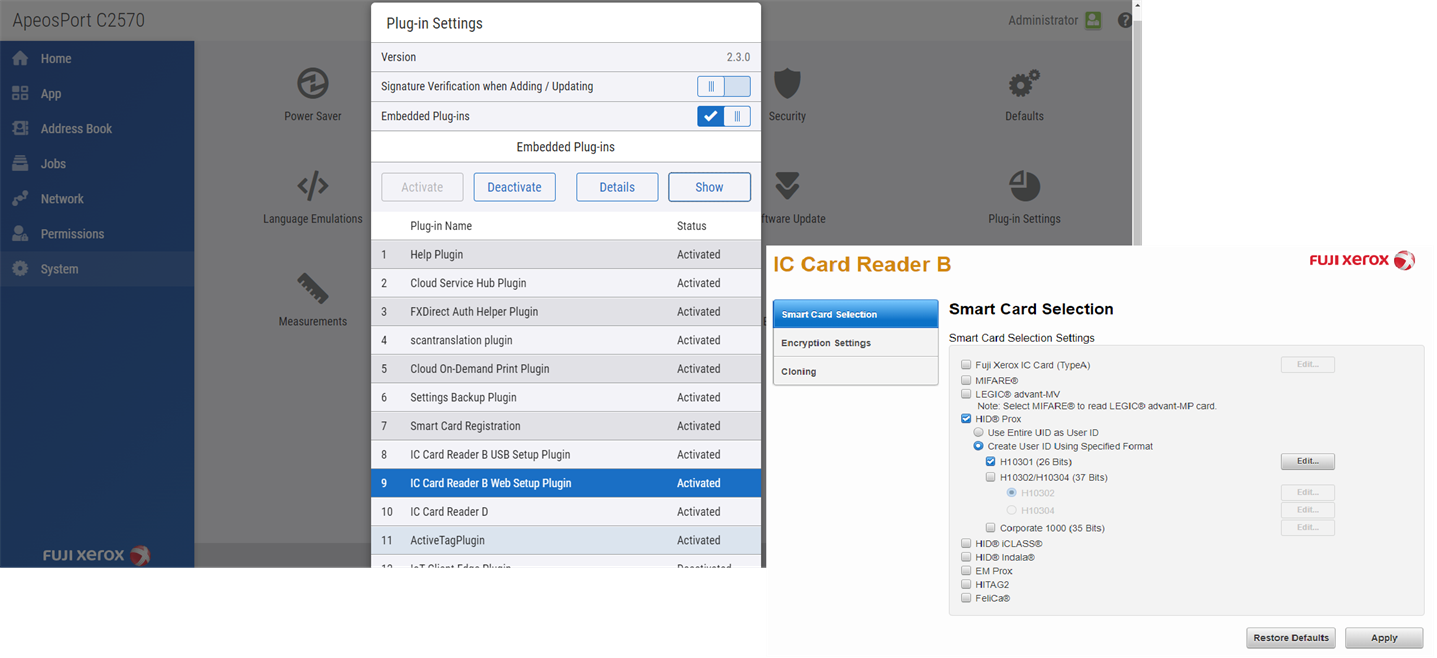Select IC Card Reader B Web Setup Plugin row
1437x658 pixels.
(566, 483)
